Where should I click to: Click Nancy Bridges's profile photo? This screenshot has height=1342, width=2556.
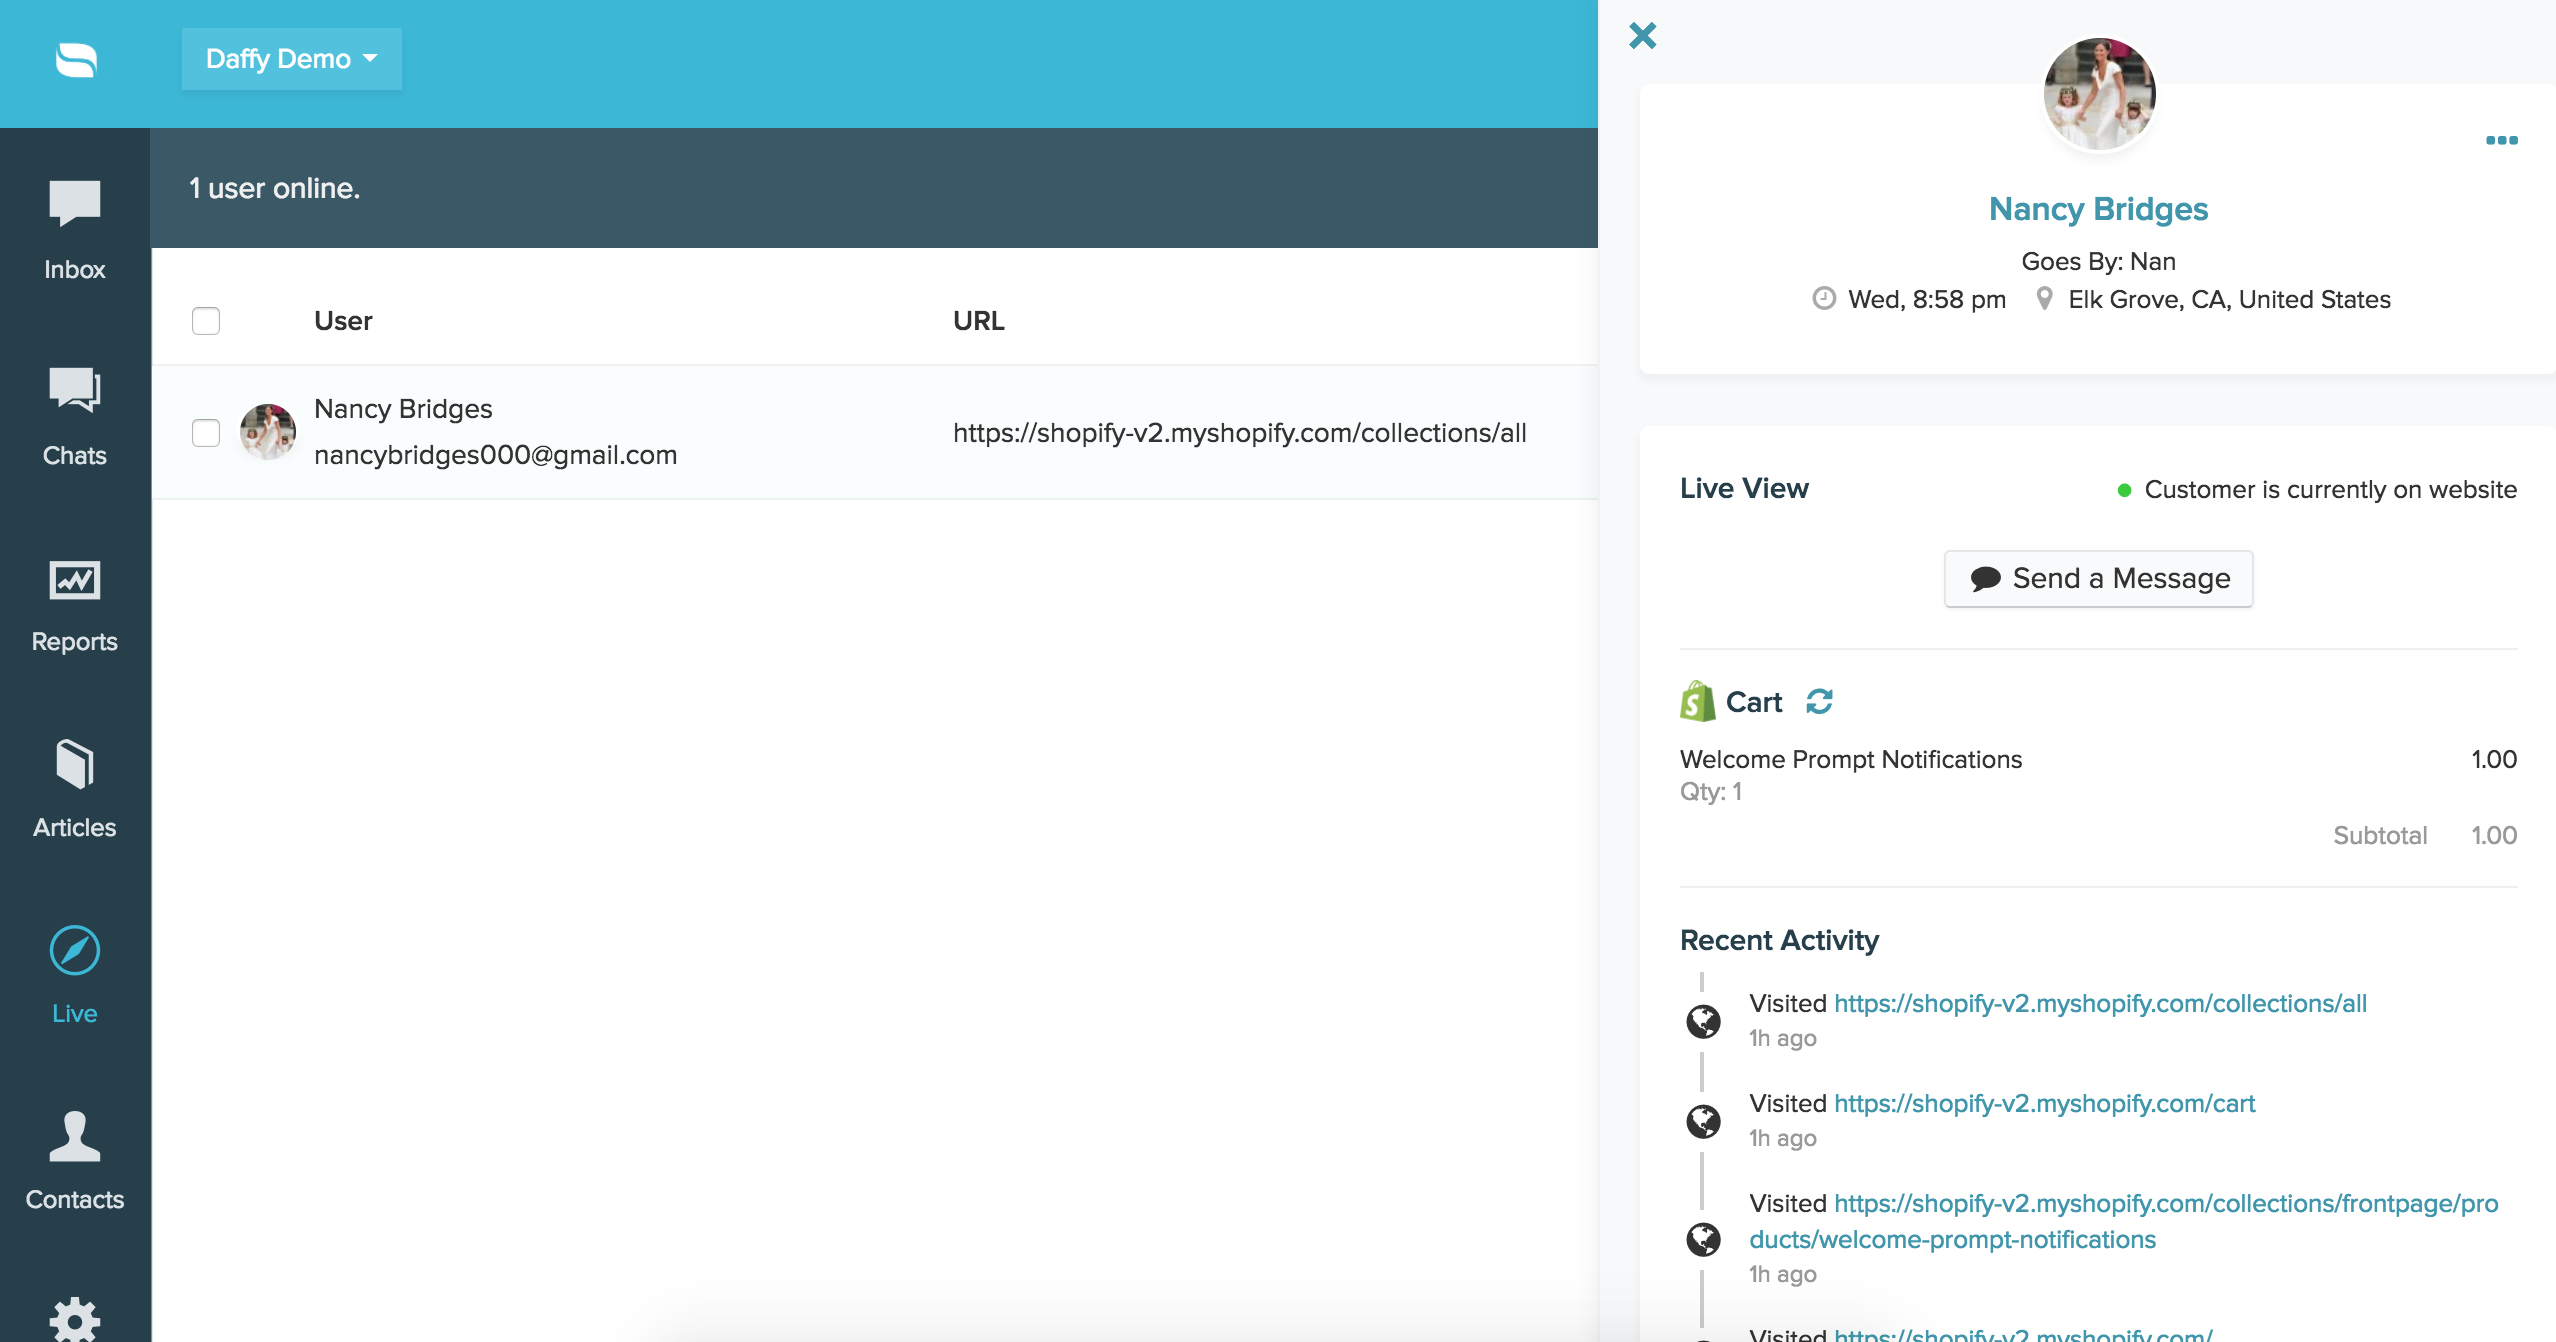(2099, 93)
